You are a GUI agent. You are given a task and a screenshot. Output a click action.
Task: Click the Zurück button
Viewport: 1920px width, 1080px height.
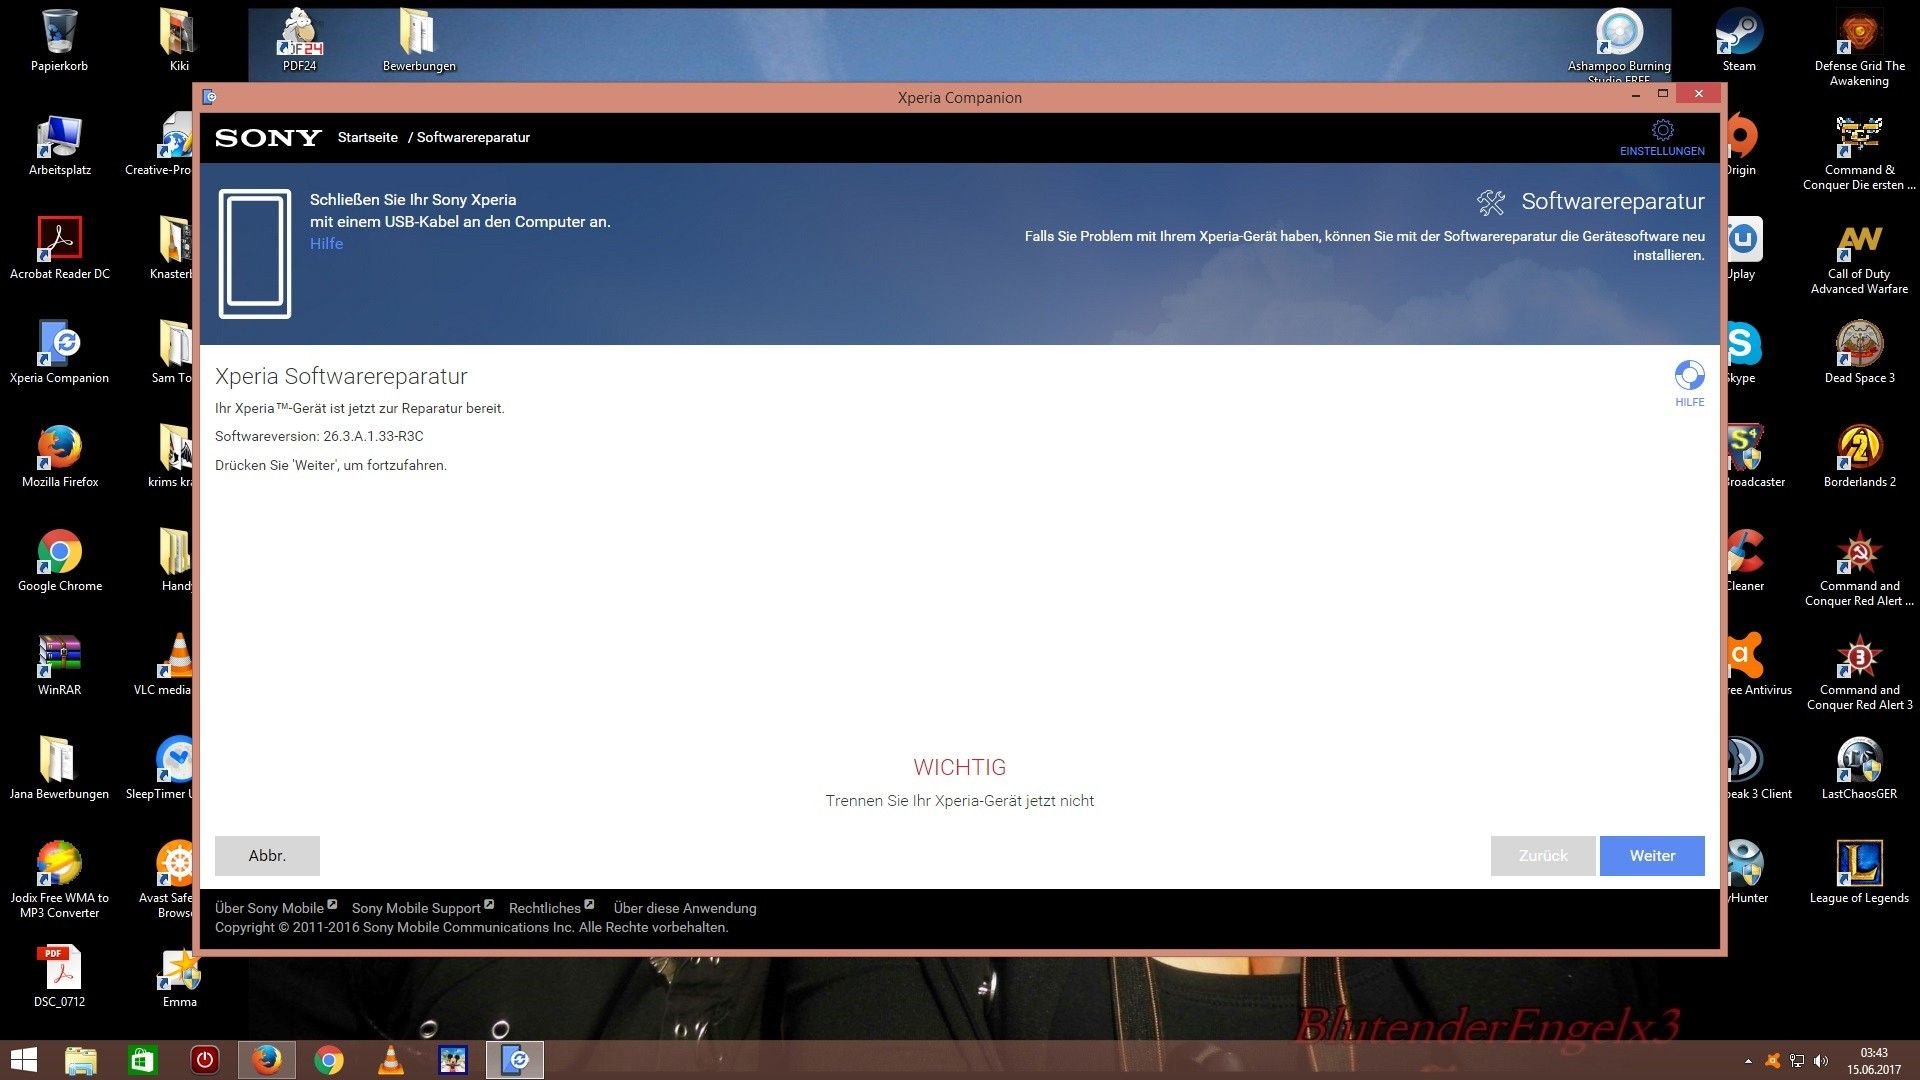(x=1543, y=856)
